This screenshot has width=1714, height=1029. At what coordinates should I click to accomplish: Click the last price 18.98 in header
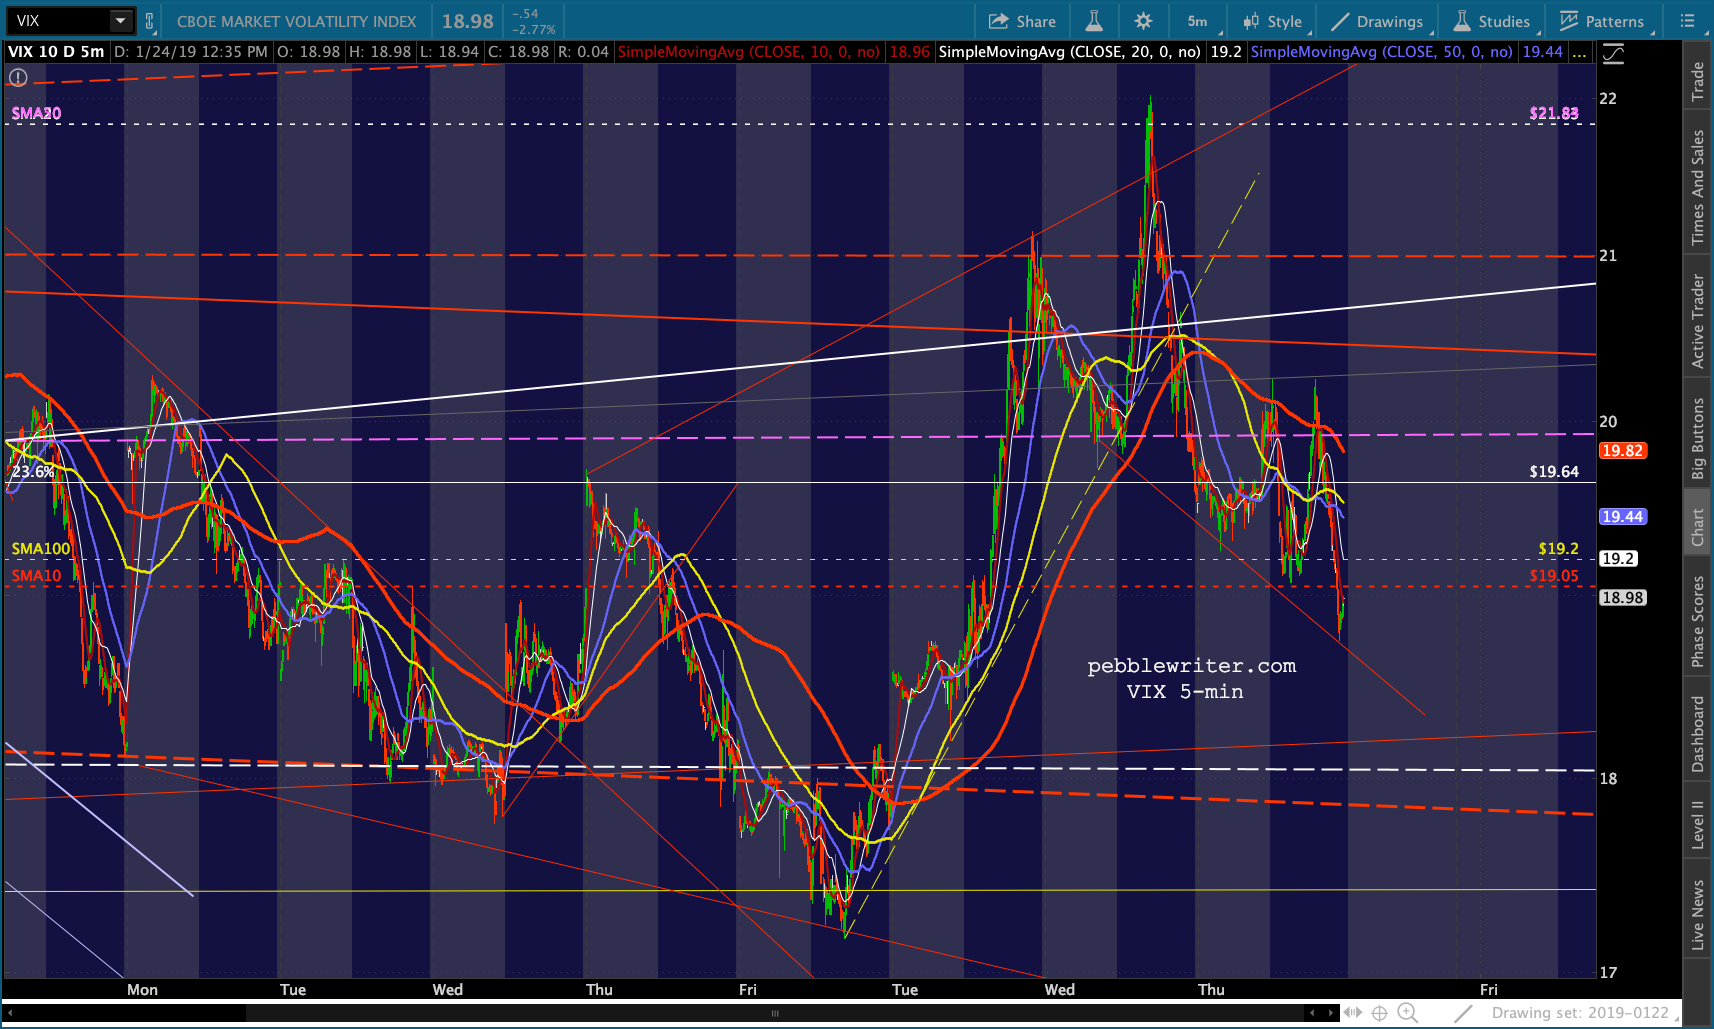tap(468, 21)
